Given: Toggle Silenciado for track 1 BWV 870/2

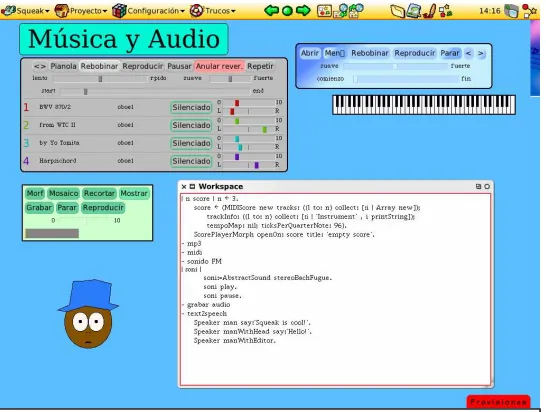Looking at the screenshot, I should click(191, 108).
